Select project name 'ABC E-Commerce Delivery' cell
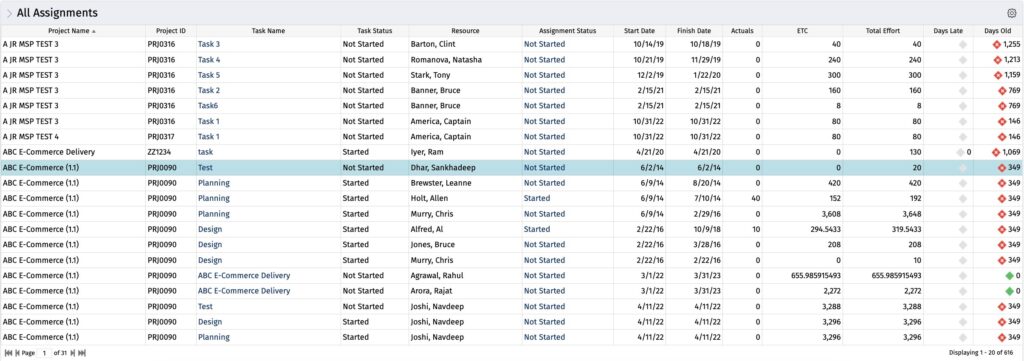The height and width of the screenshot is (361, 1024). click(x=72, y=152)
